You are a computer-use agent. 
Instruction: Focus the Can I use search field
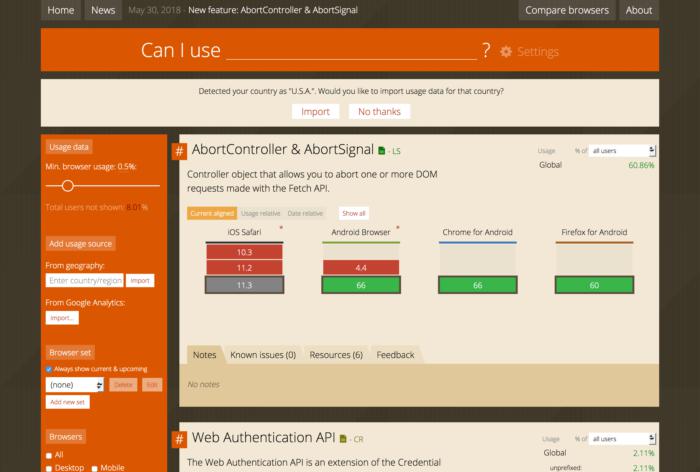[x=351, y=50]
